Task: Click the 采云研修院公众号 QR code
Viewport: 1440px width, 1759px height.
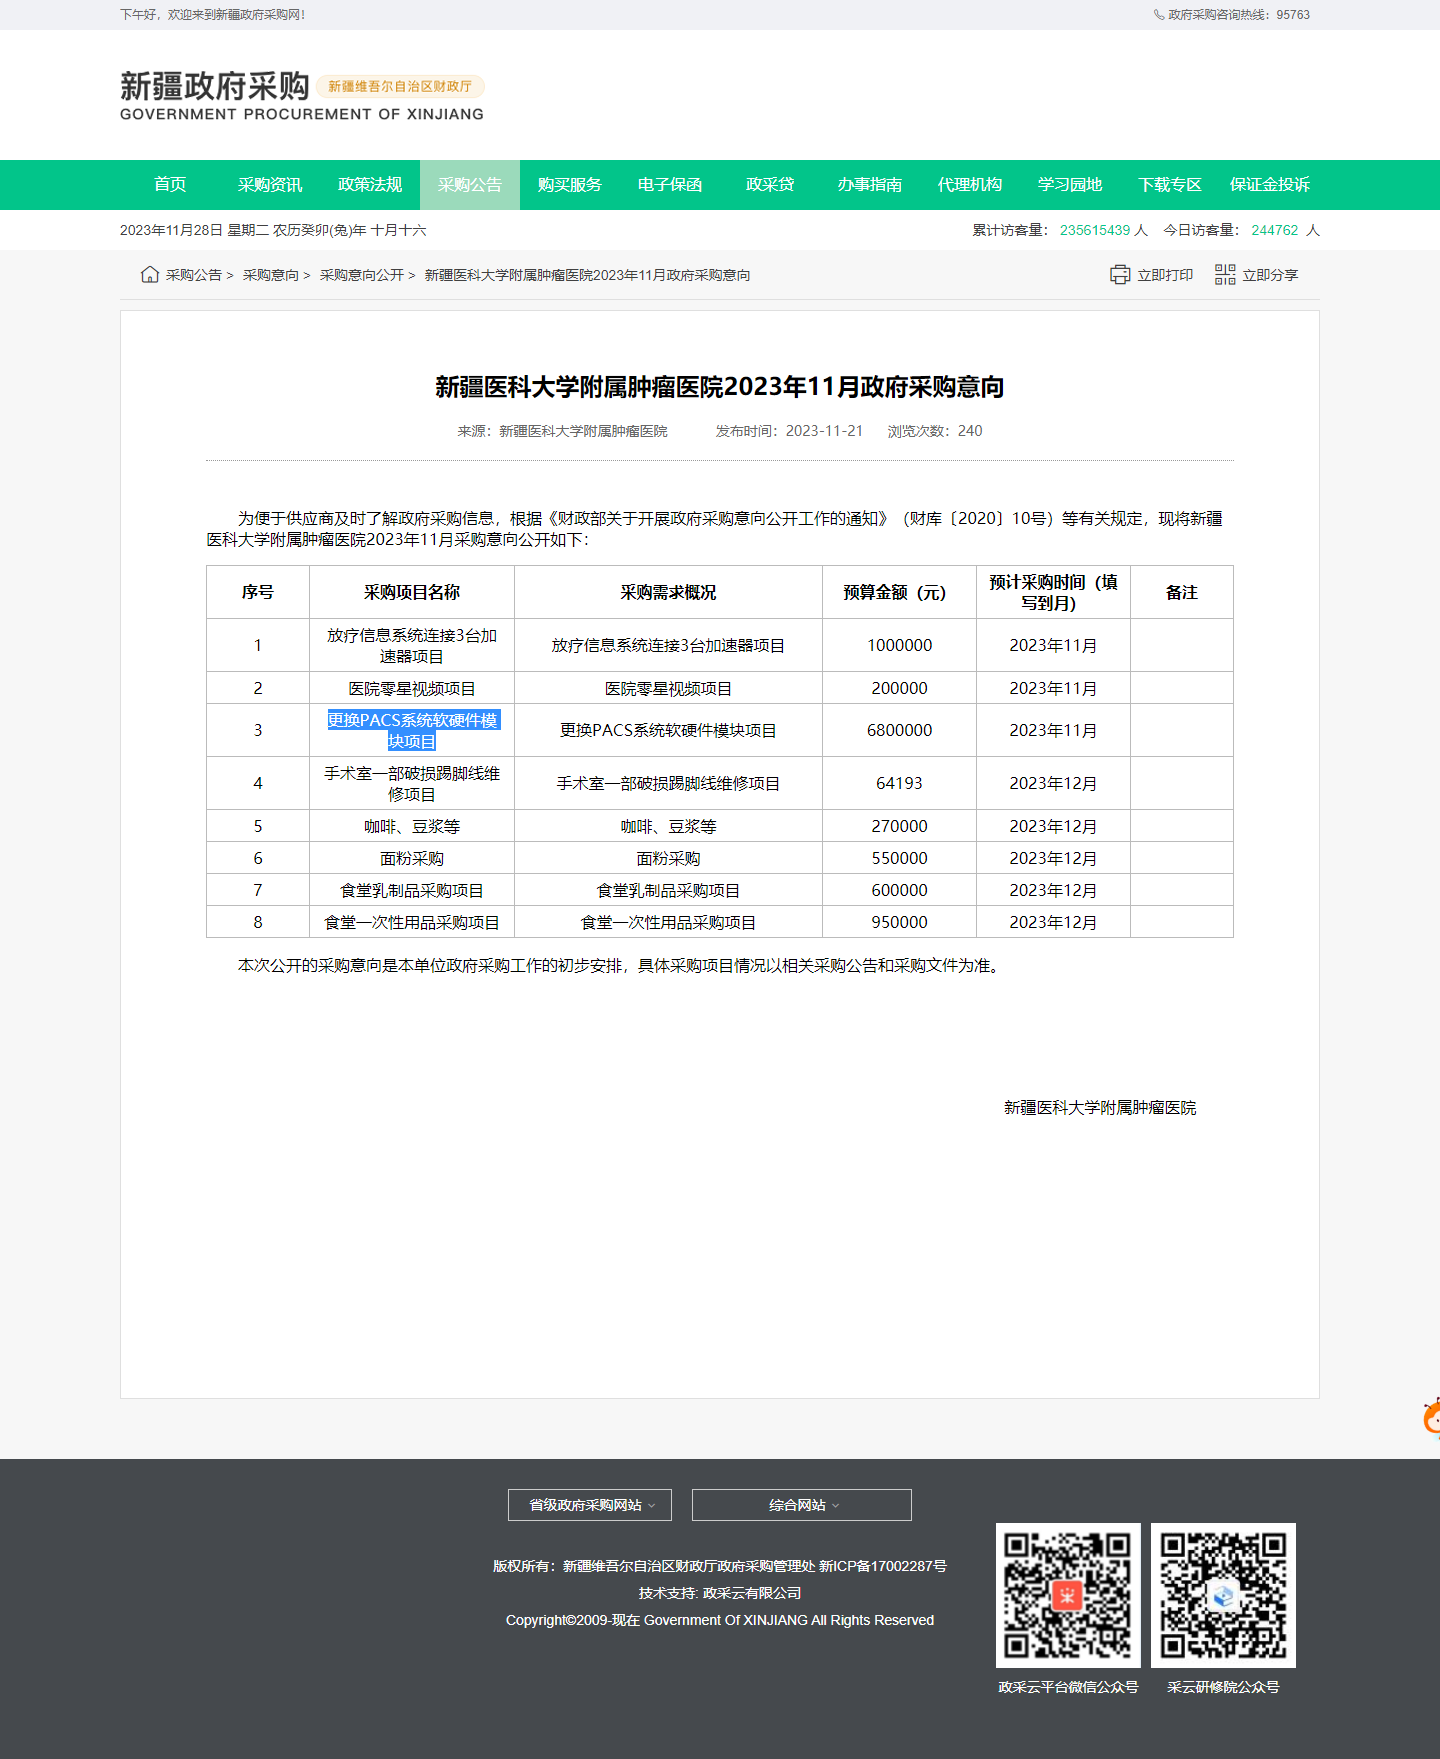Action: coord(1223,1595)
